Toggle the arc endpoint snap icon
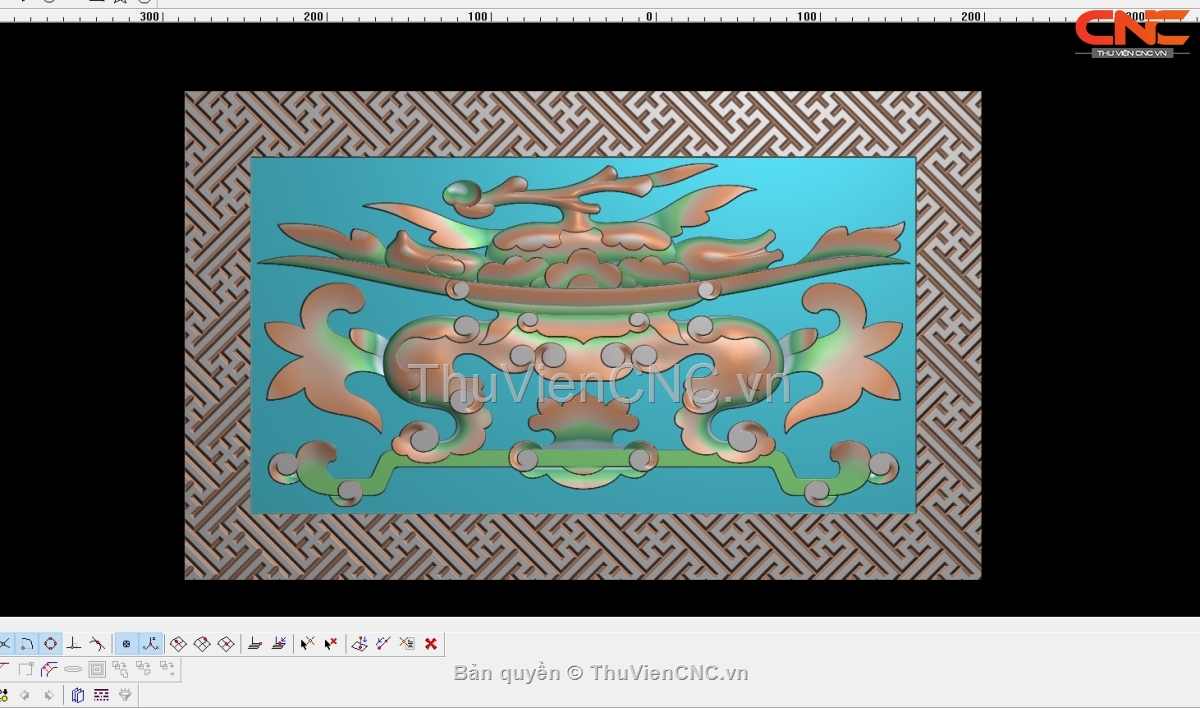Viewport: 1200px width, 708px height. coord(27,644)
